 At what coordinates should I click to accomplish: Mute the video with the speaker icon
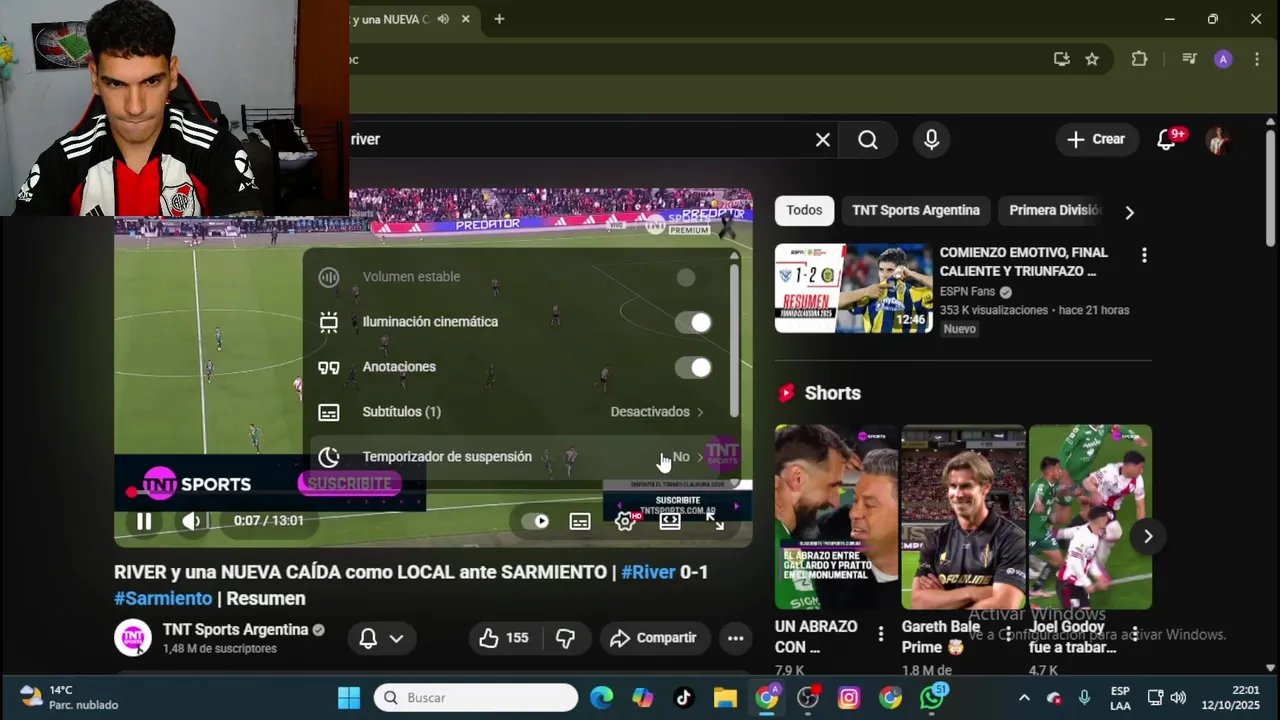191,521
